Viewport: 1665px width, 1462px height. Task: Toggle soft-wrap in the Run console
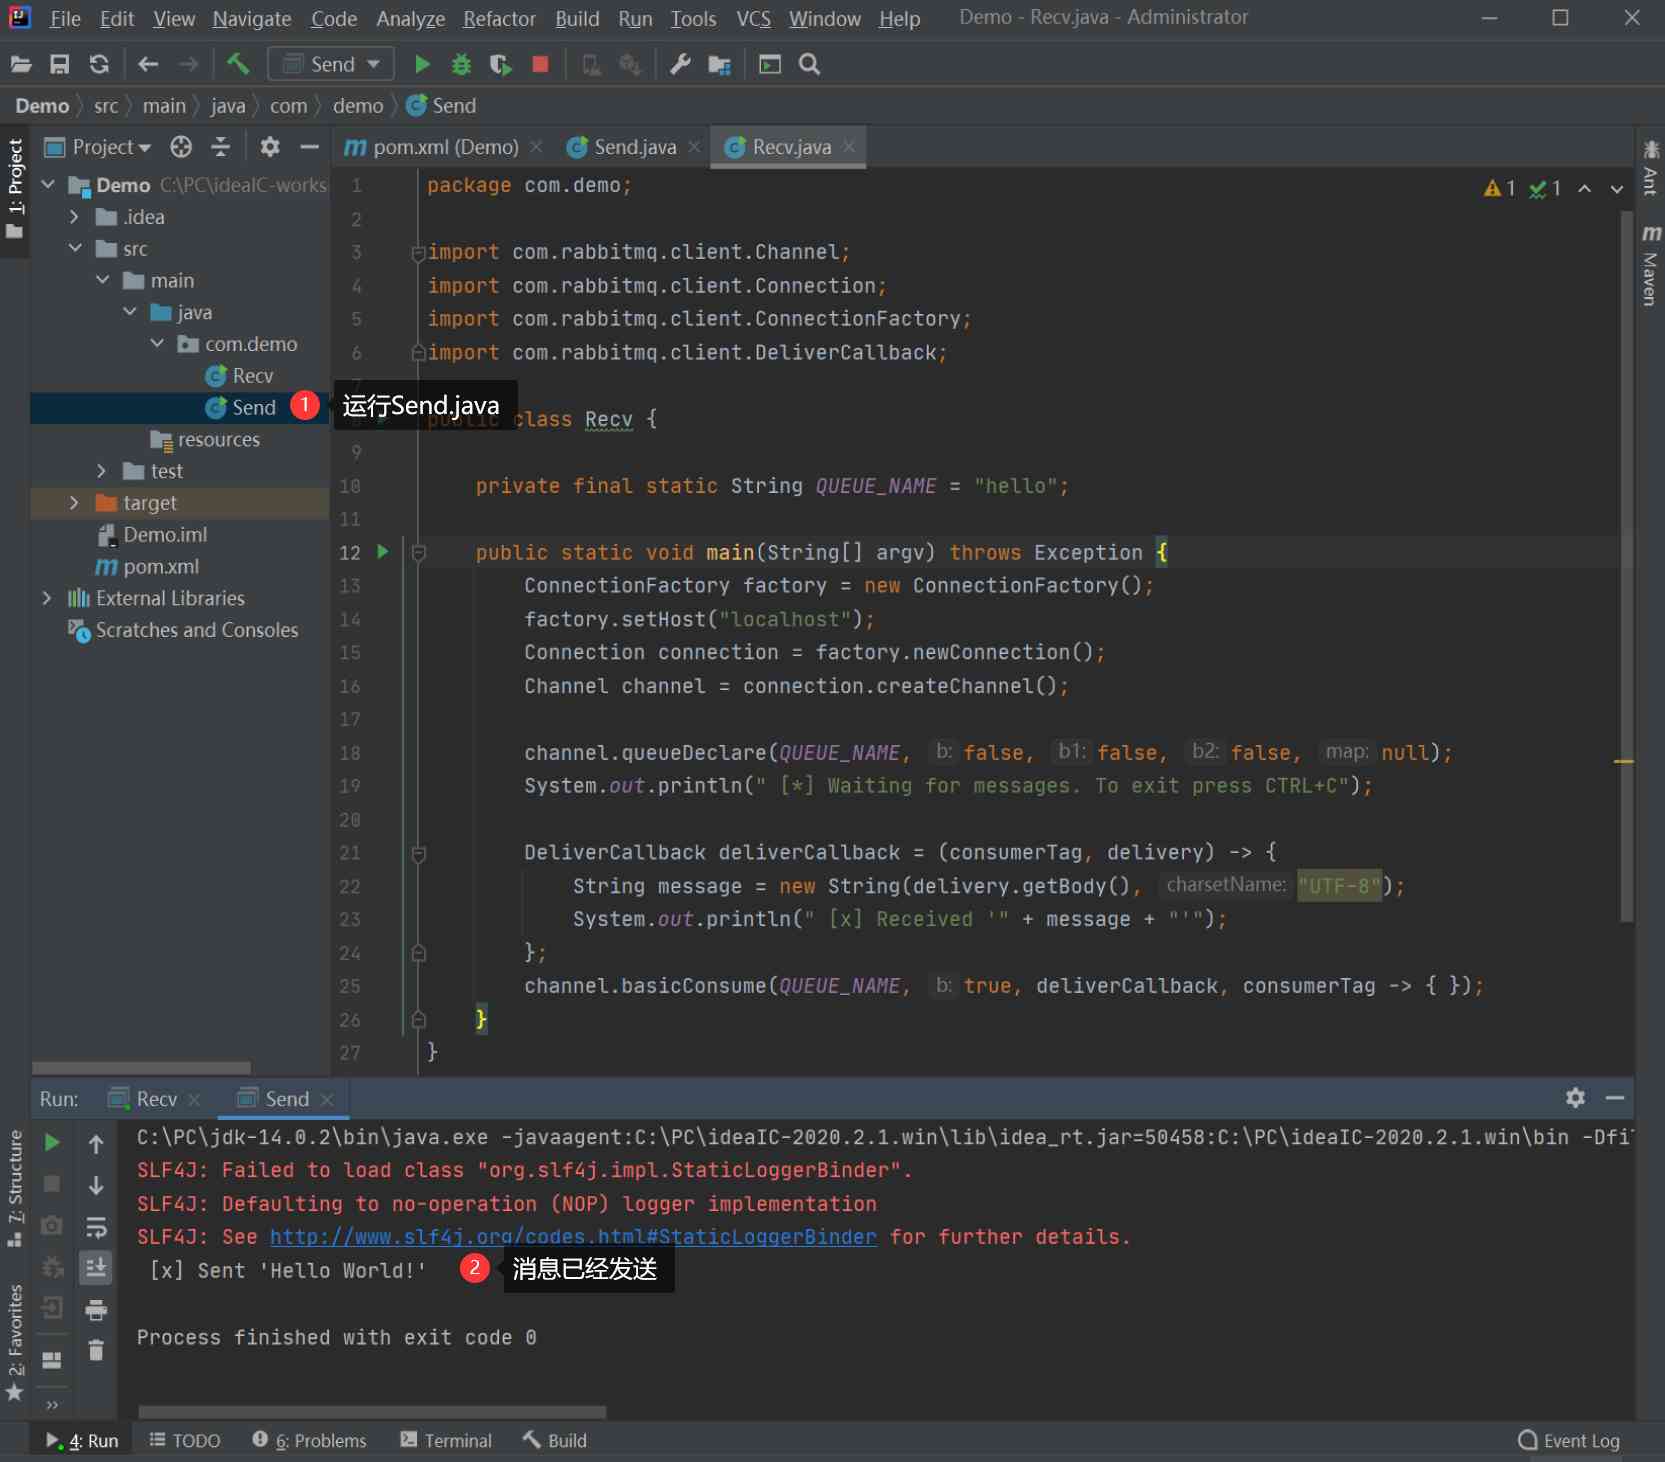[96, 1227]
